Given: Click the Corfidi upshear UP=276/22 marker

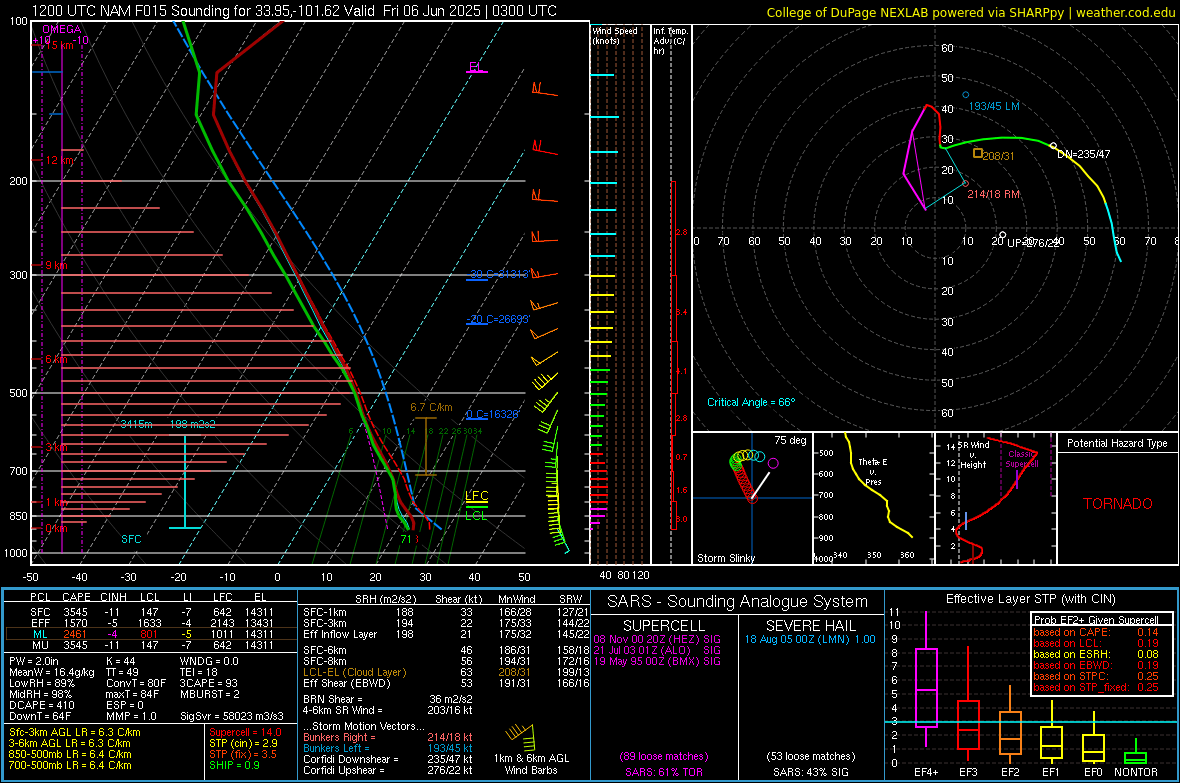Looking at the screenshot, I should (x=1002, y=236).
